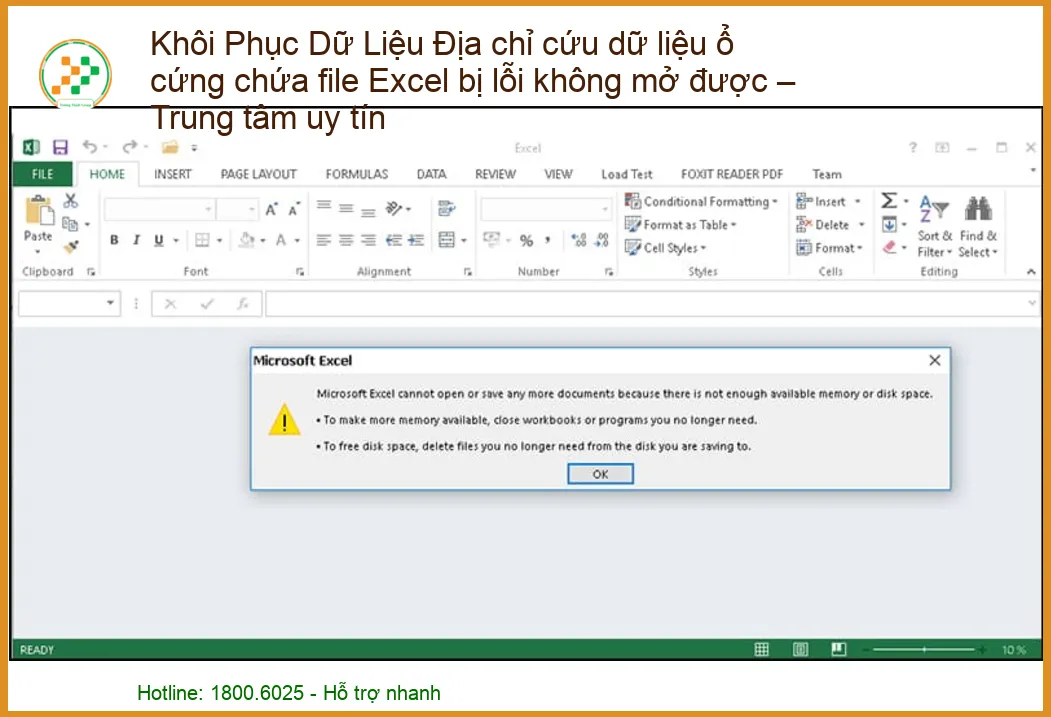Click the Orientation text angle icon
This screenshot has height=717, width=1051.
[x=394, y=209]
